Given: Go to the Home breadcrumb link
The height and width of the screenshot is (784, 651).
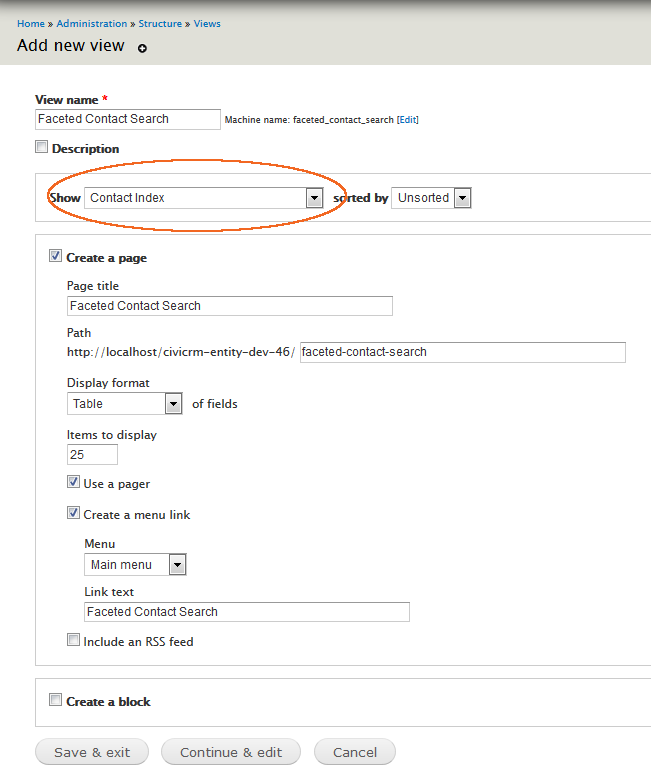Looking at the screenshot, I should (31, 24).
